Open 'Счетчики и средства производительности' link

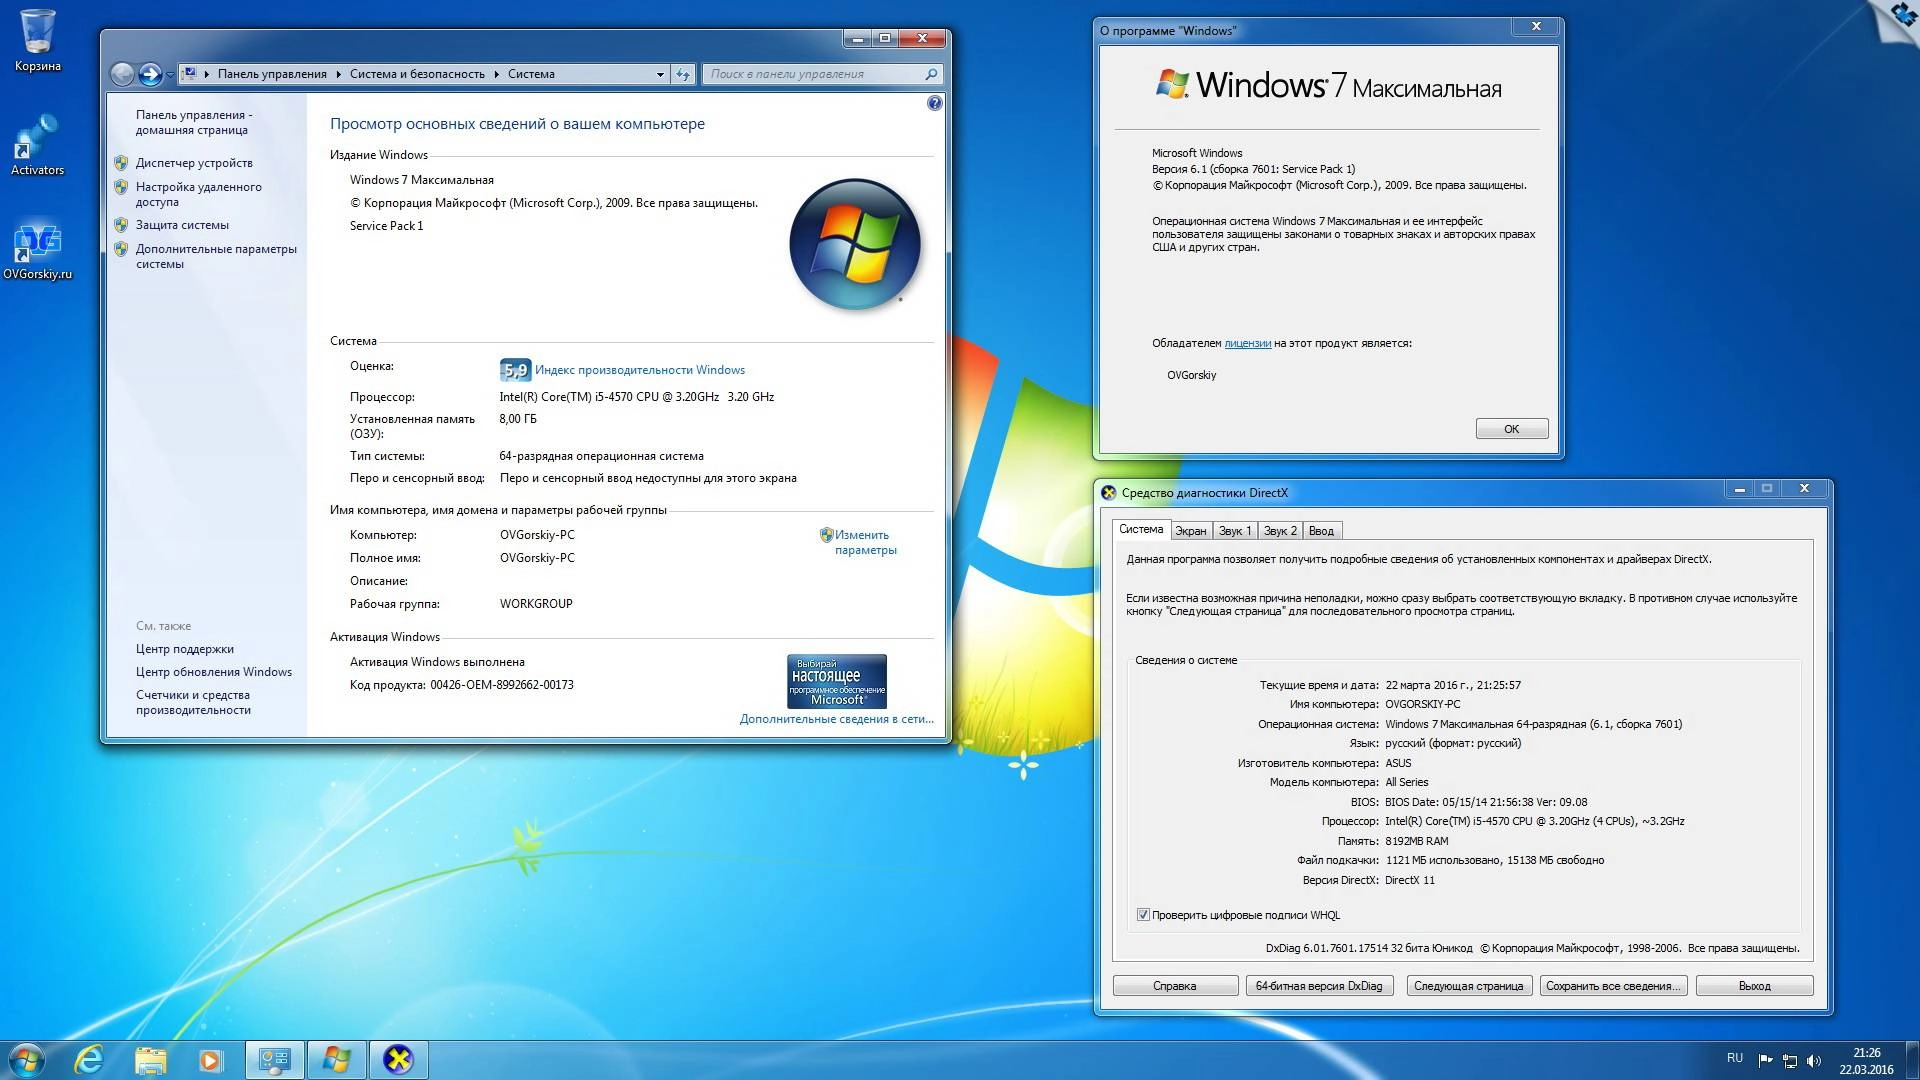click(193, 702)
